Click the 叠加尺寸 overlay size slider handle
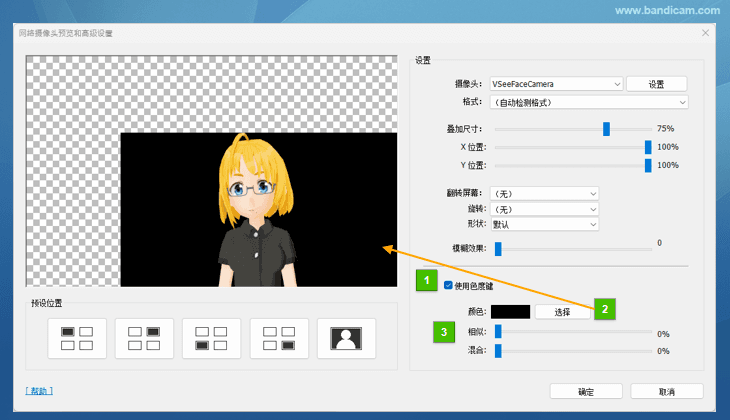The height and width of the screenshot is (420, 730). click(x=606, y=129)
